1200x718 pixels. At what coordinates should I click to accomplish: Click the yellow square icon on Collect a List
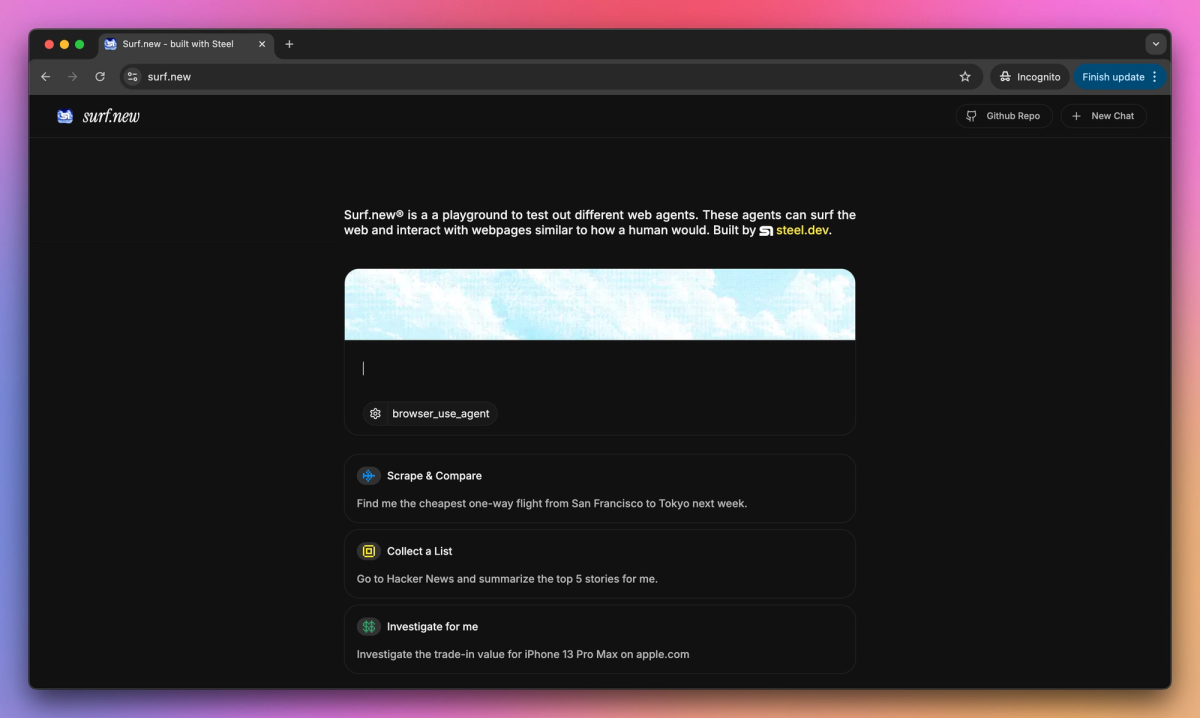pyautogui.click(x=369, y=551)
